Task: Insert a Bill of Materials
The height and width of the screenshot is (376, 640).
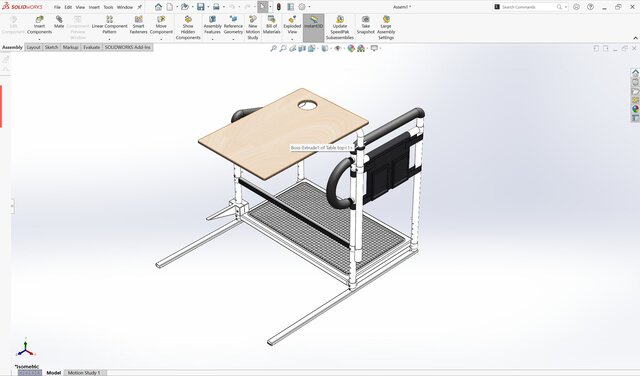Action: pyautogui.click(x=271, y=25)
